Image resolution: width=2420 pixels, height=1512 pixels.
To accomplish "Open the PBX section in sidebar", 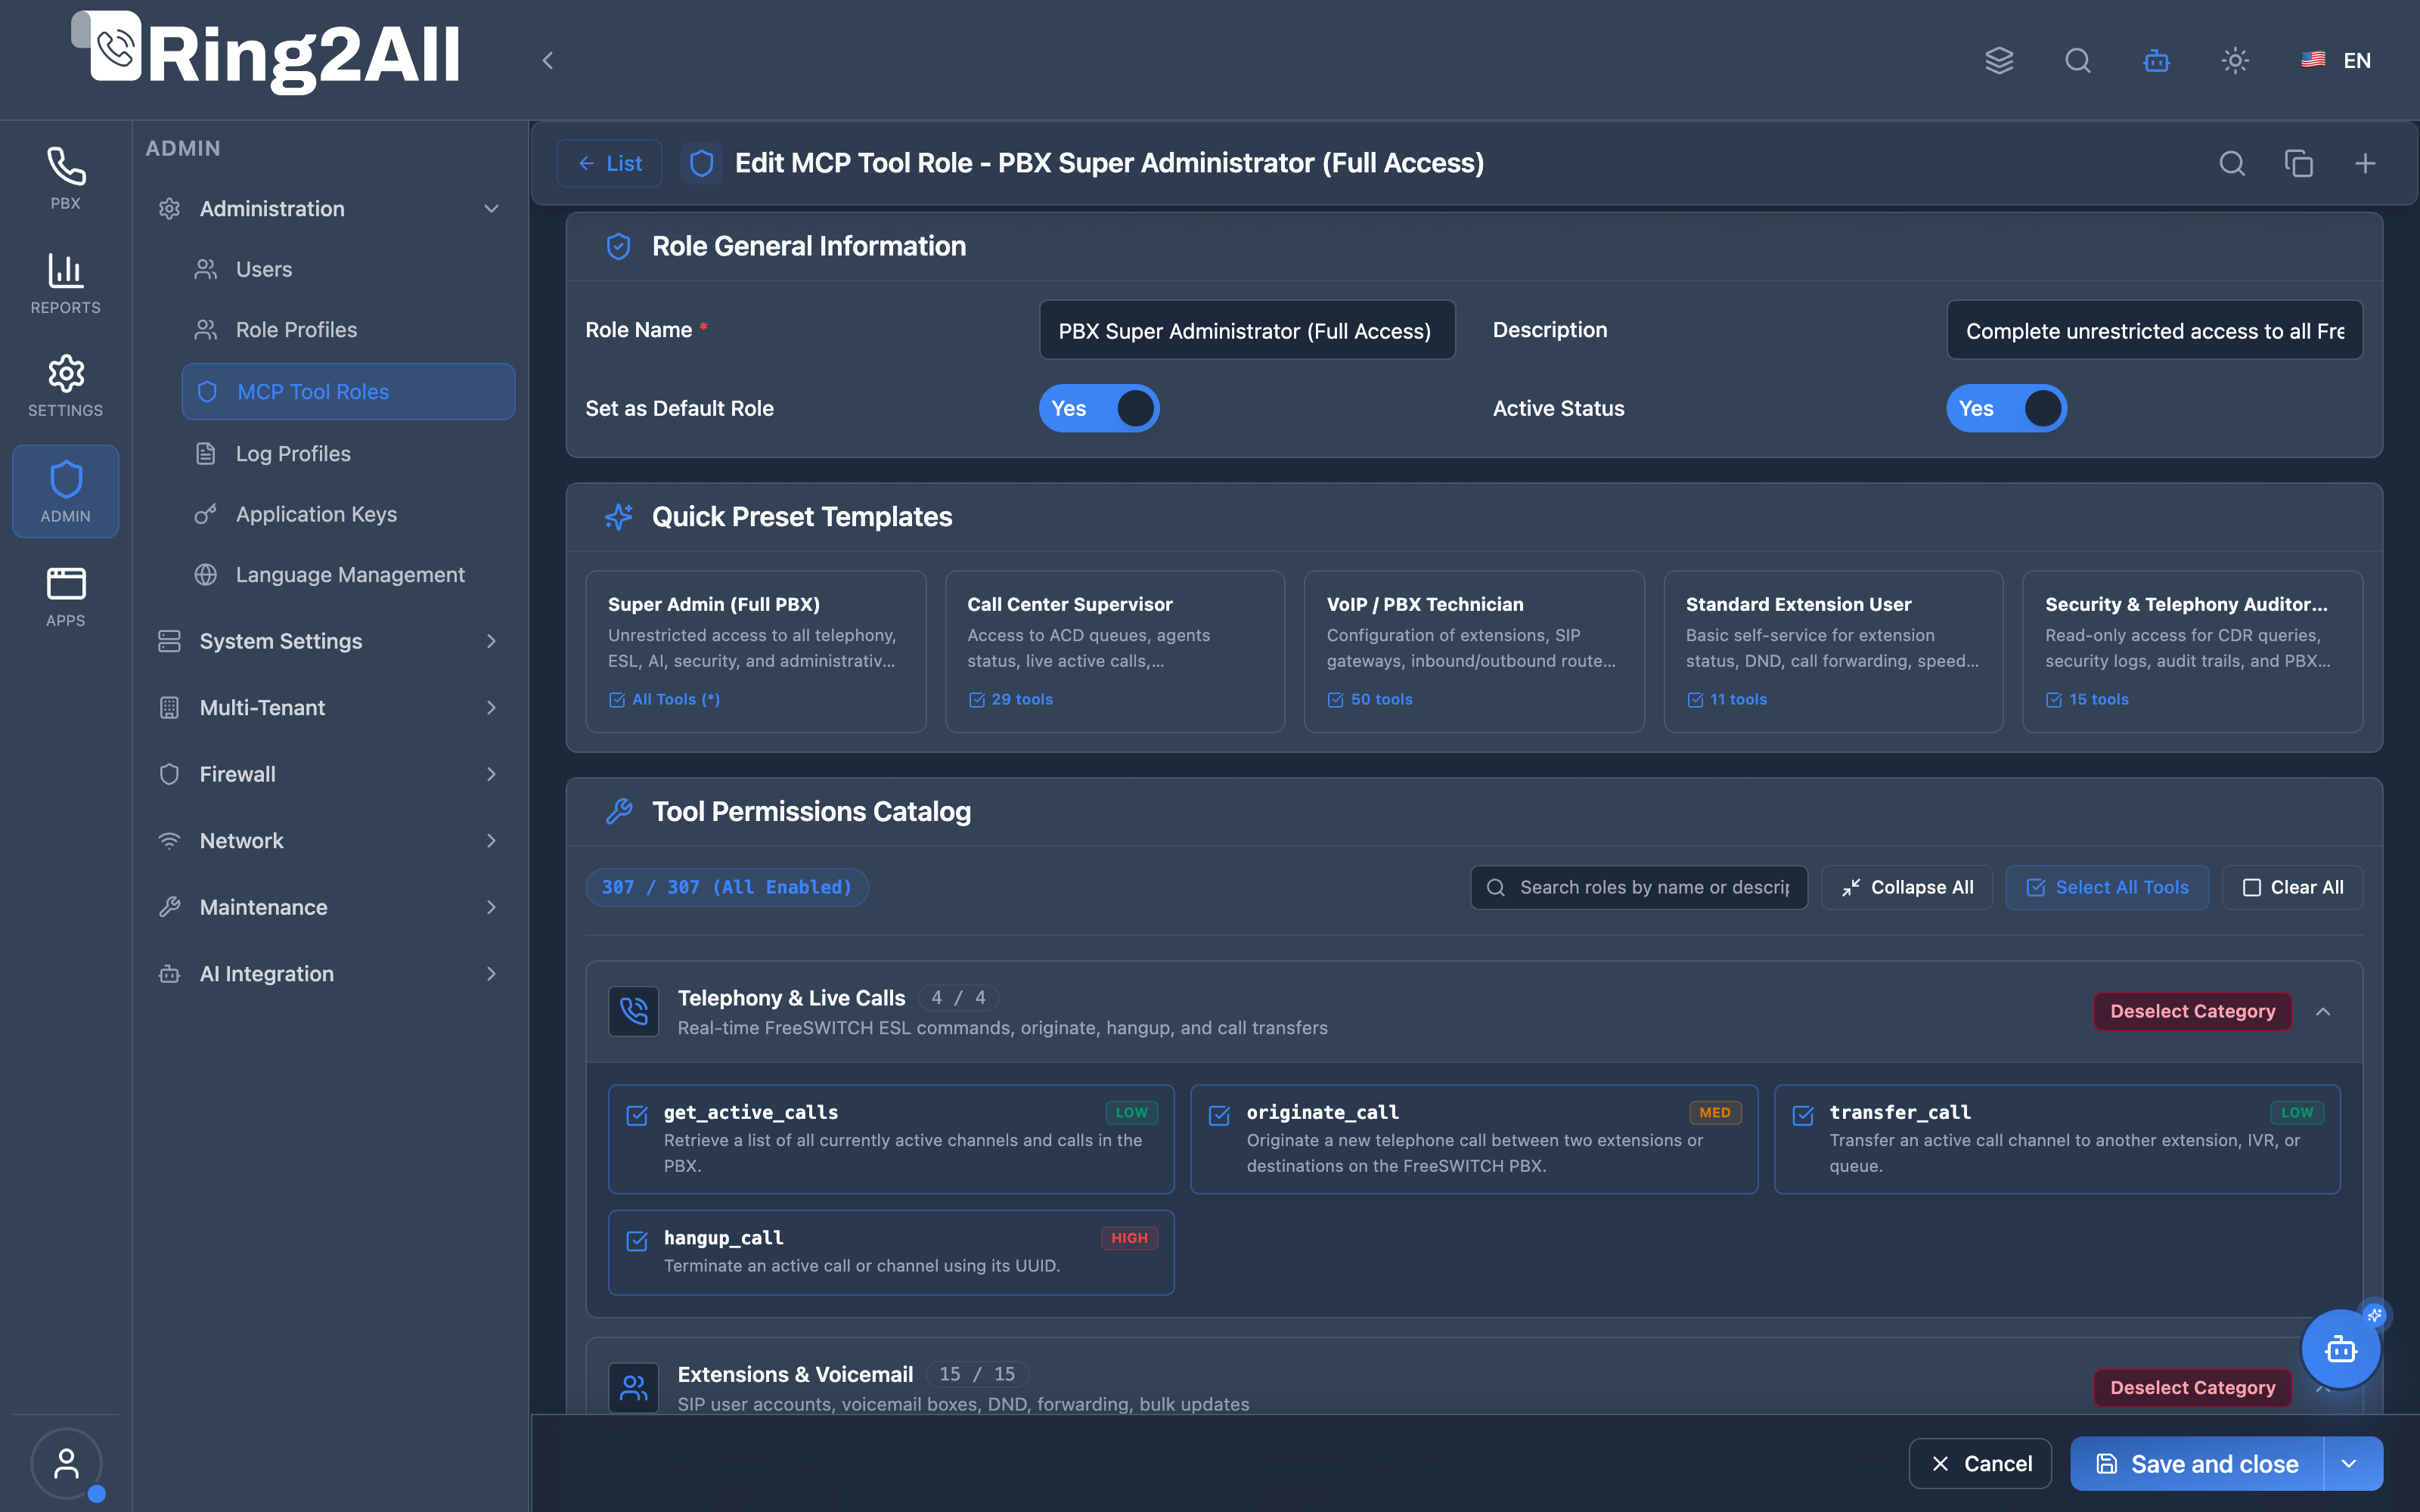I will (65, 178).
